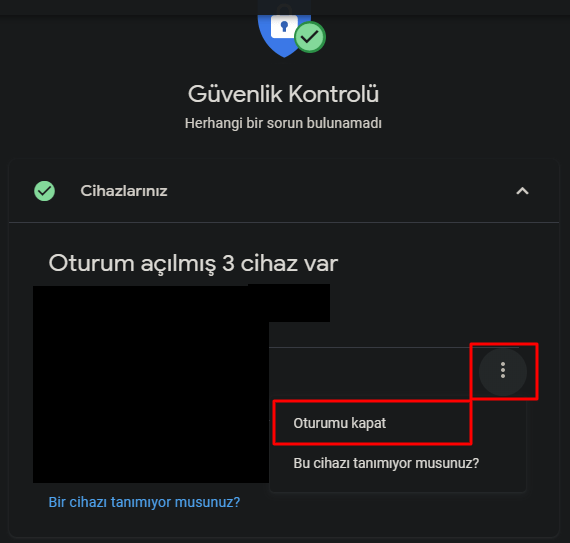Click the green checkmark badge on shield
Screen dimensions: 570x543
click(x=310, y=37)
